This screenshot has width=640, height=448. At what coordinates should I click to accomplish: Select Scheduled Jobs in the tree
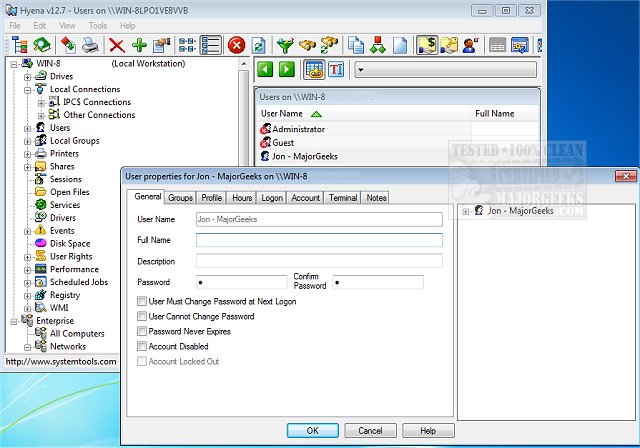(x=79, y=282)
